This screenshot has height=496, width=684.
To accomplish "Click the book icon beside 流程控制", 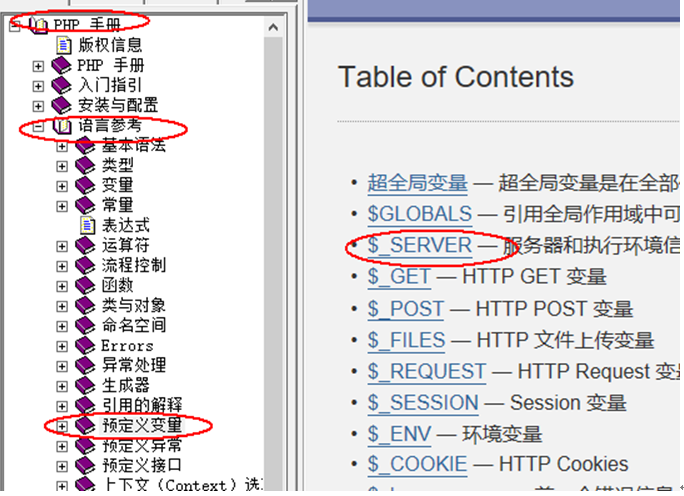I will click(85, 266).
